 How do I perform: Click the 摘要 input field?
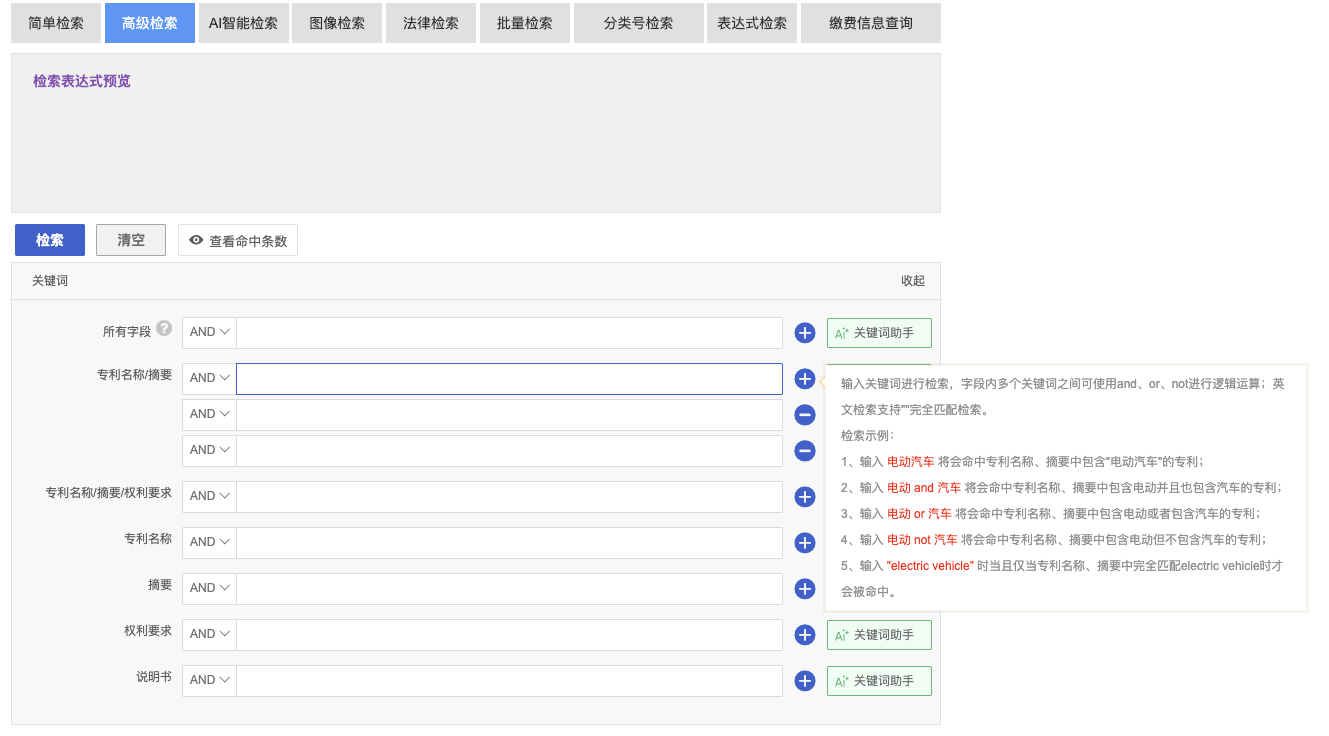coord(509,589)
